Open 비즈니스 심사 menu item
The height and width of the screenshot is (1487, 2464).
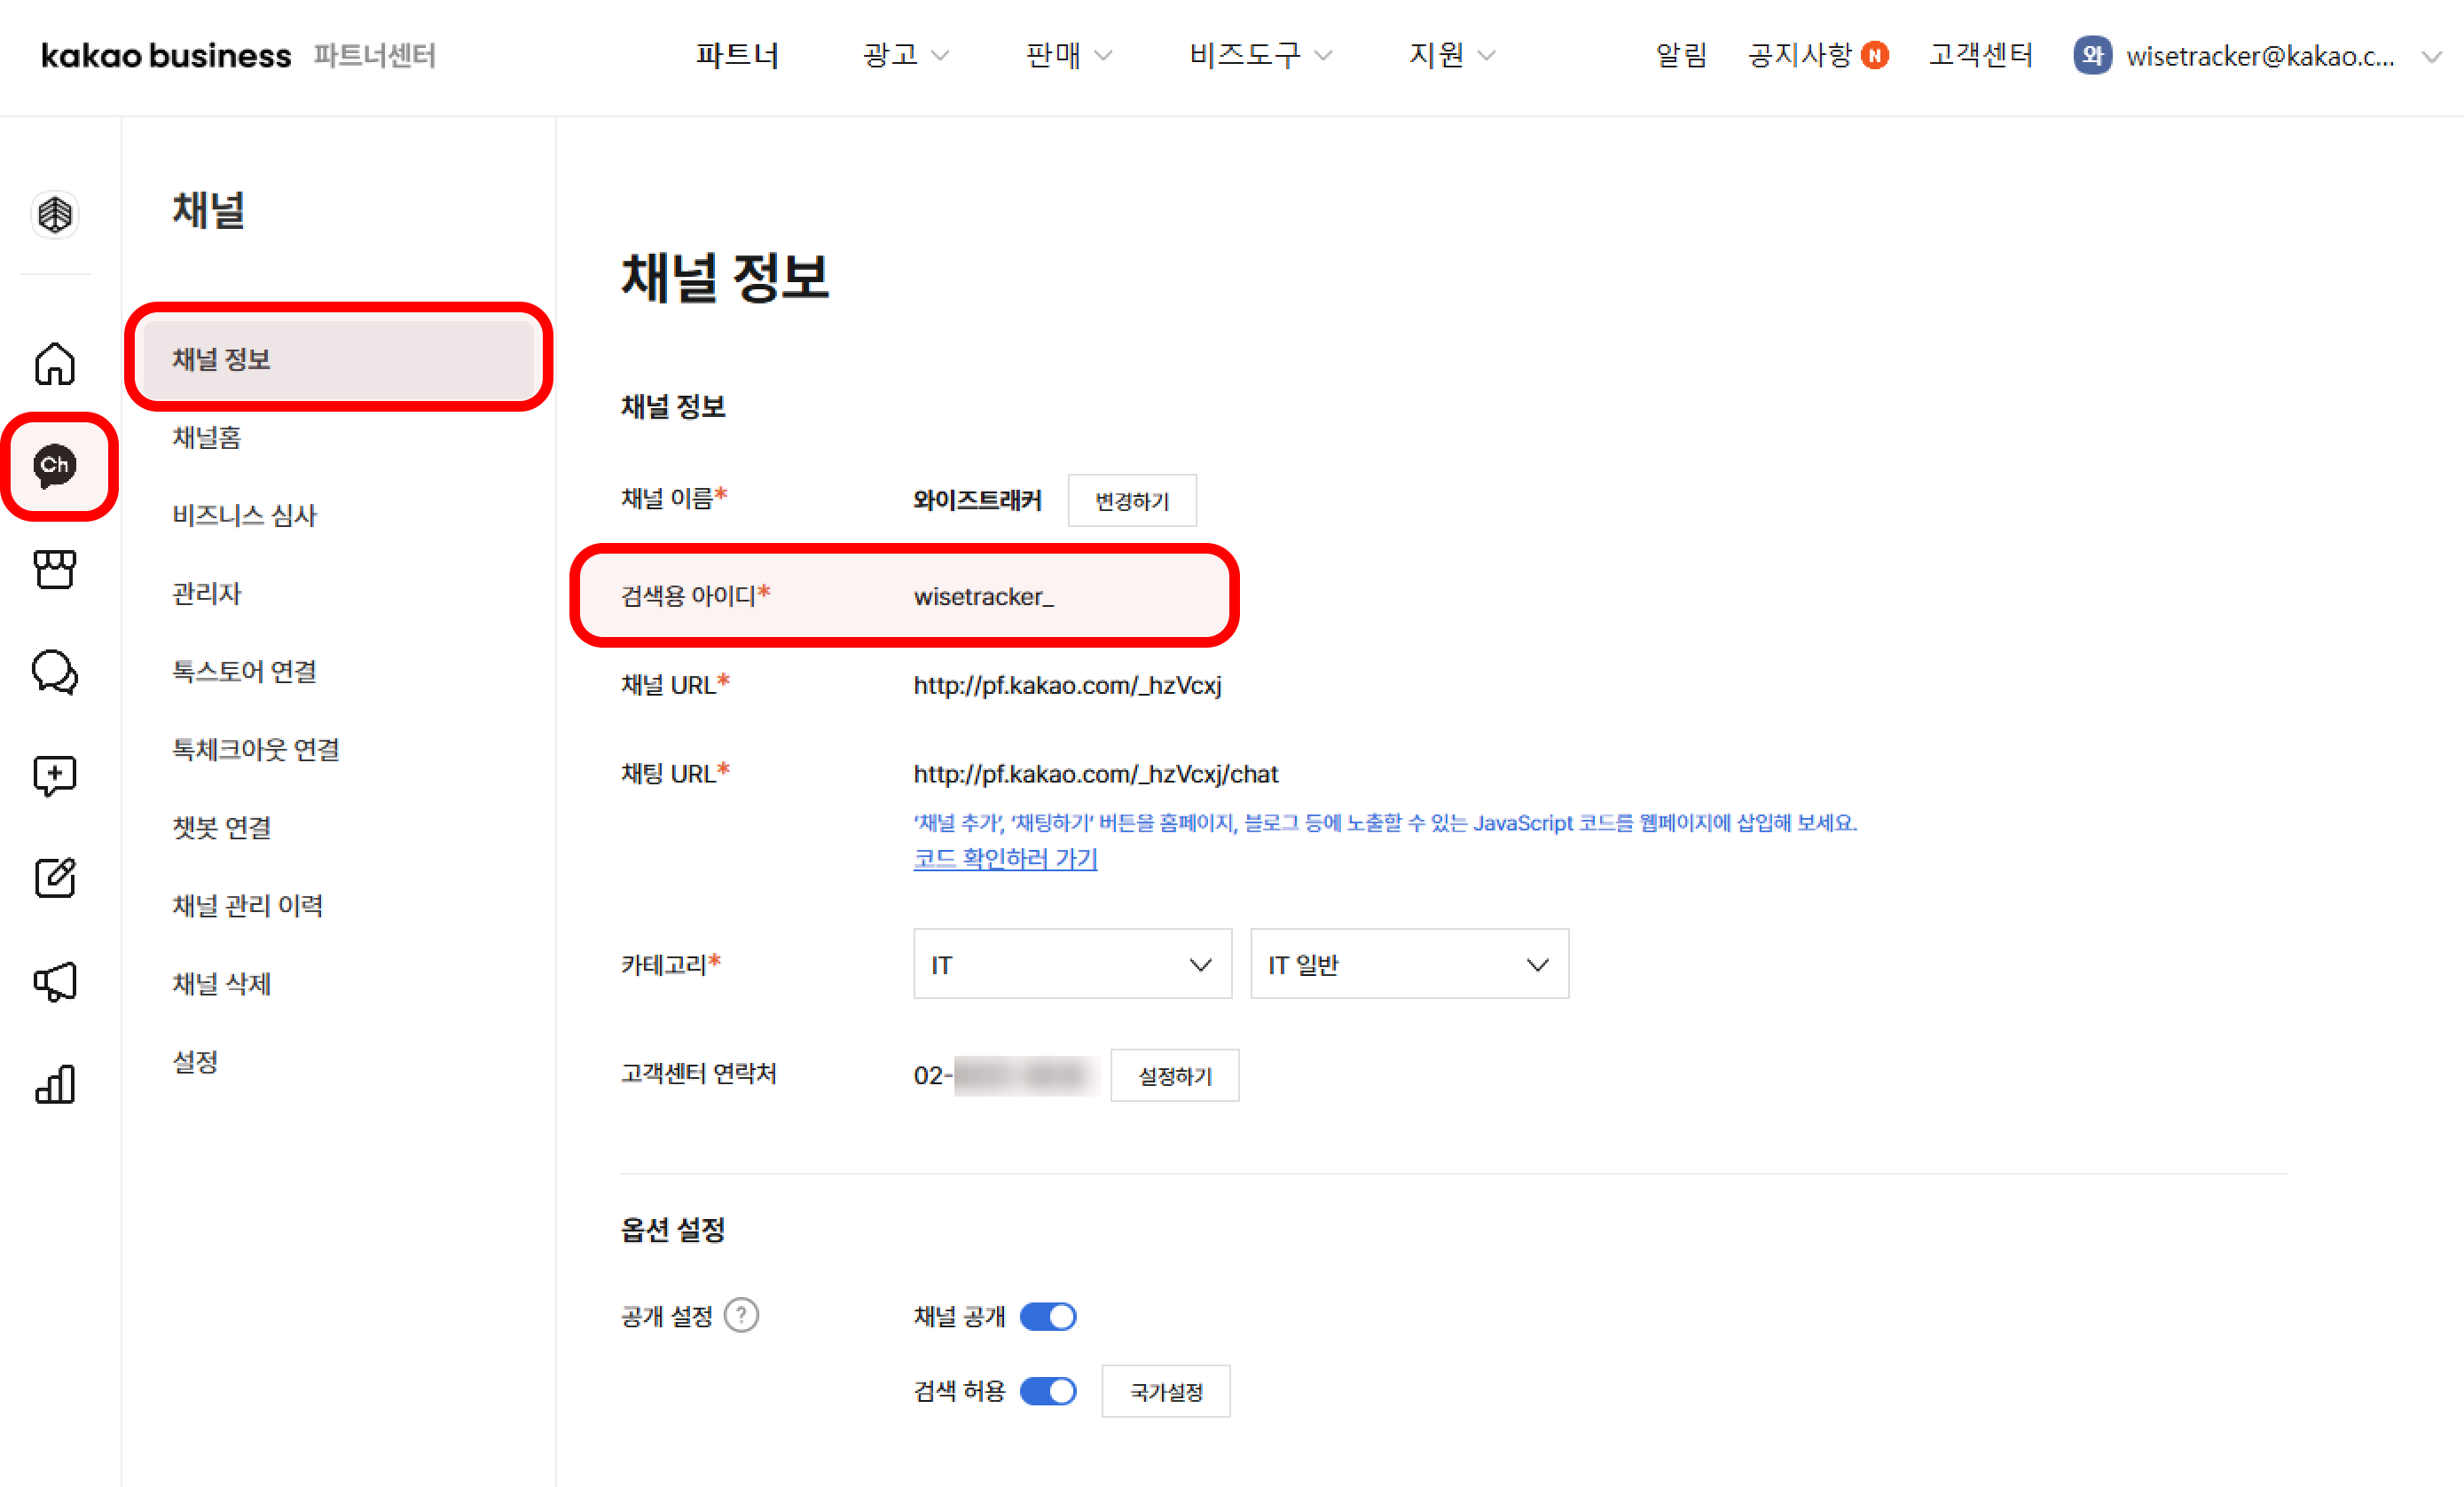click(244, 515)
